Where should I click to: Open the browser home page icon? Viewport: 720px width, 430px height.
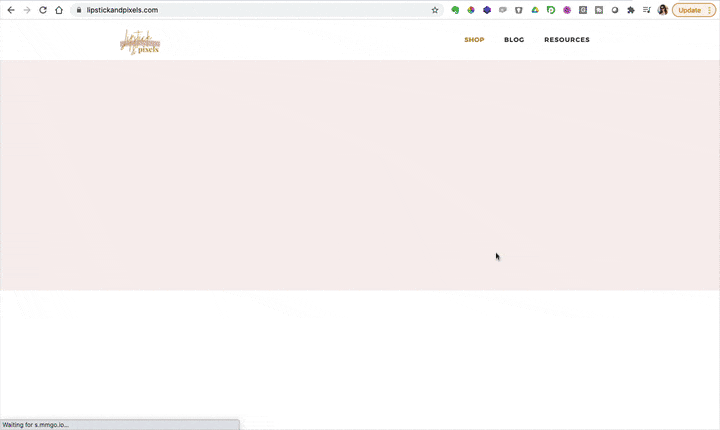59,10
